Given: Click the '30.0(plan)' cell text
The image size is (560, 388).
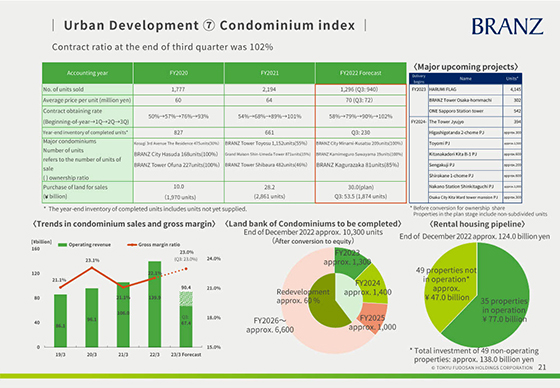Looking at the screenshot, I should tap(361, 187).
